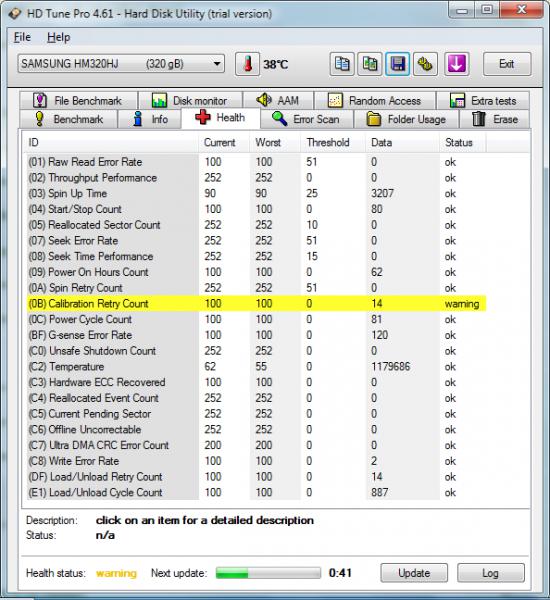The image size is (550, 600).
Task: Click the Update button
Action: tap(414, 573)
